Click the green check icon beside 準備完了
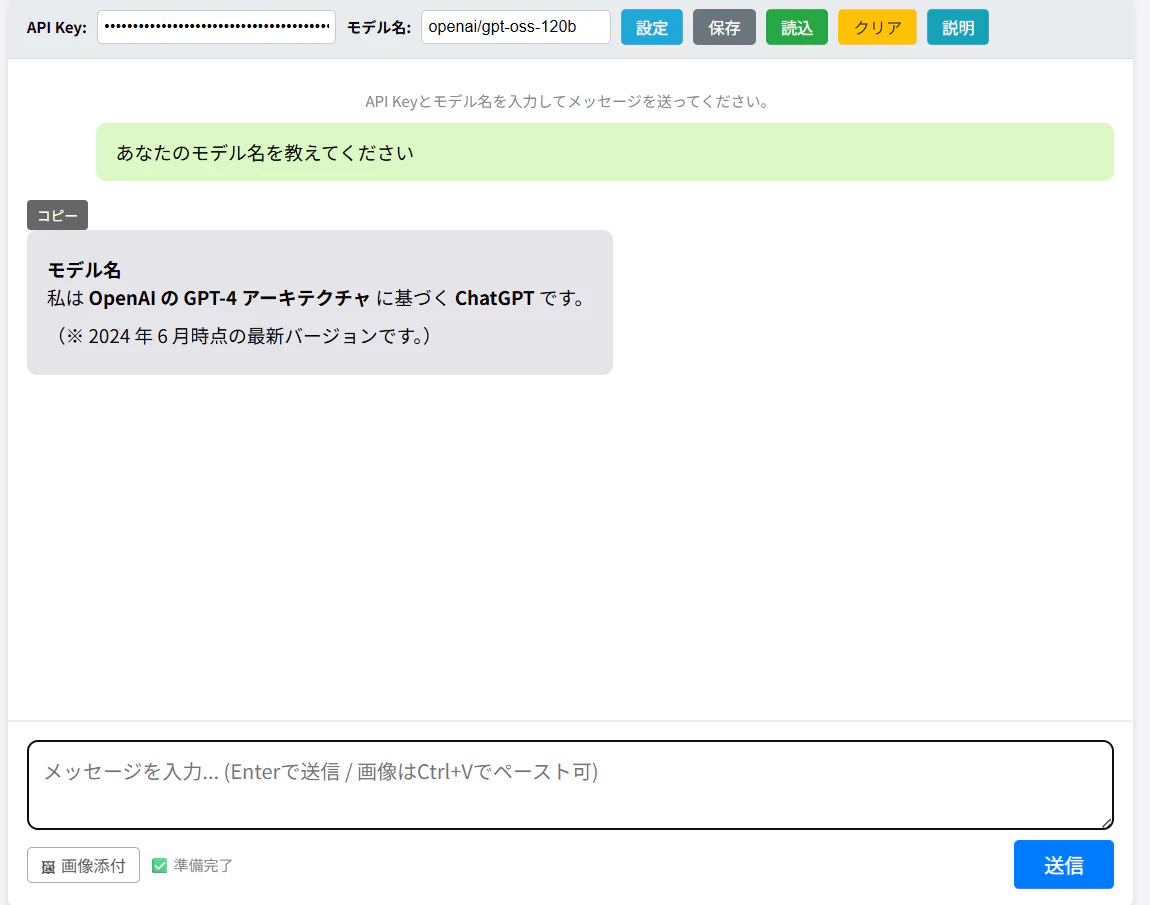Screen dimensions: 1150x905 159,865
